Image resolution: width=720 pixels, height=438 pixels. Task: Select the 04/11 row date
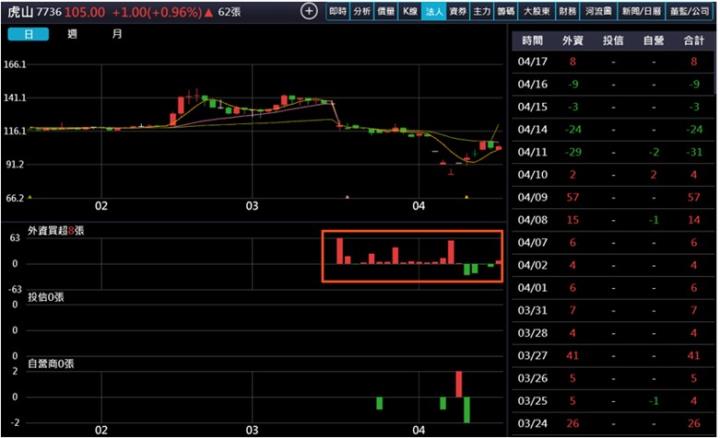pos(533,152)
